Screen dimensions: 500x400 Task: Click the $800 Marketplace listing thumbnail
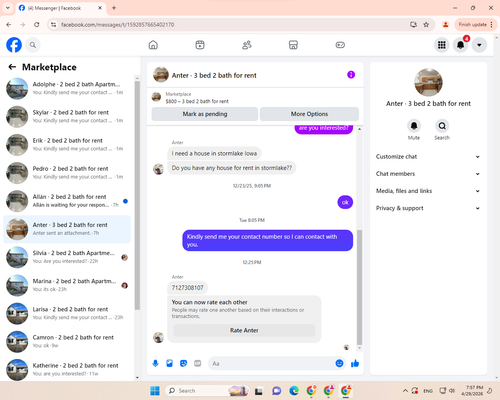156,97
